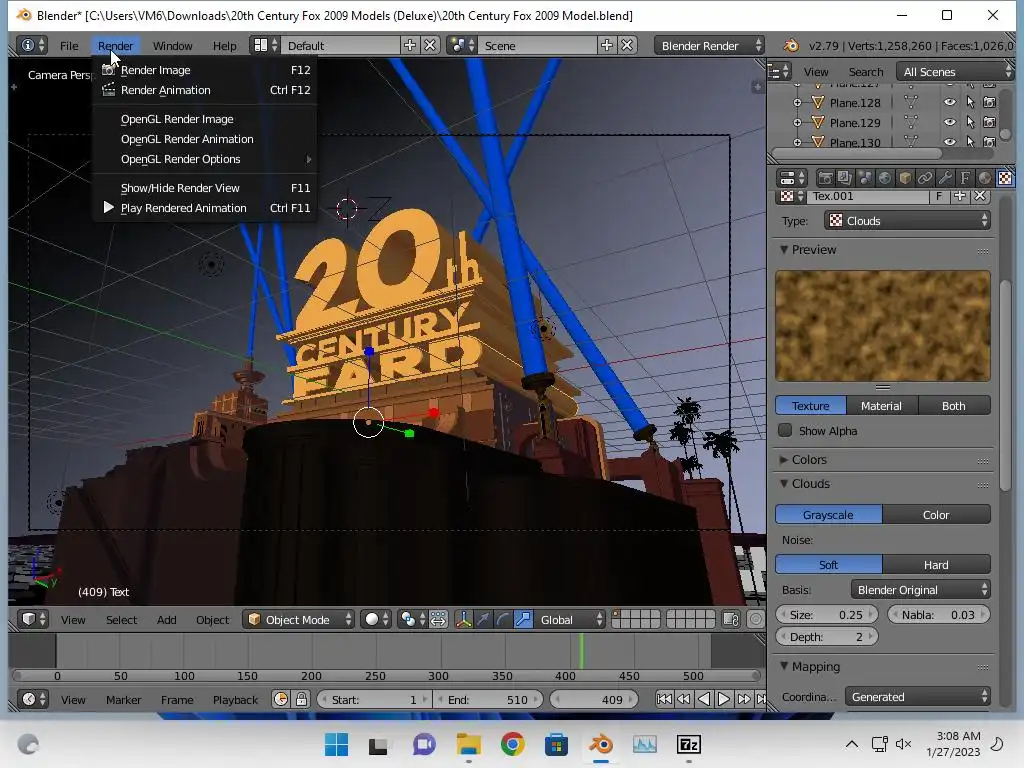Open the Basis Blender Original dropdown
This screenshot has height=768, width=1024.
(921, 590)
